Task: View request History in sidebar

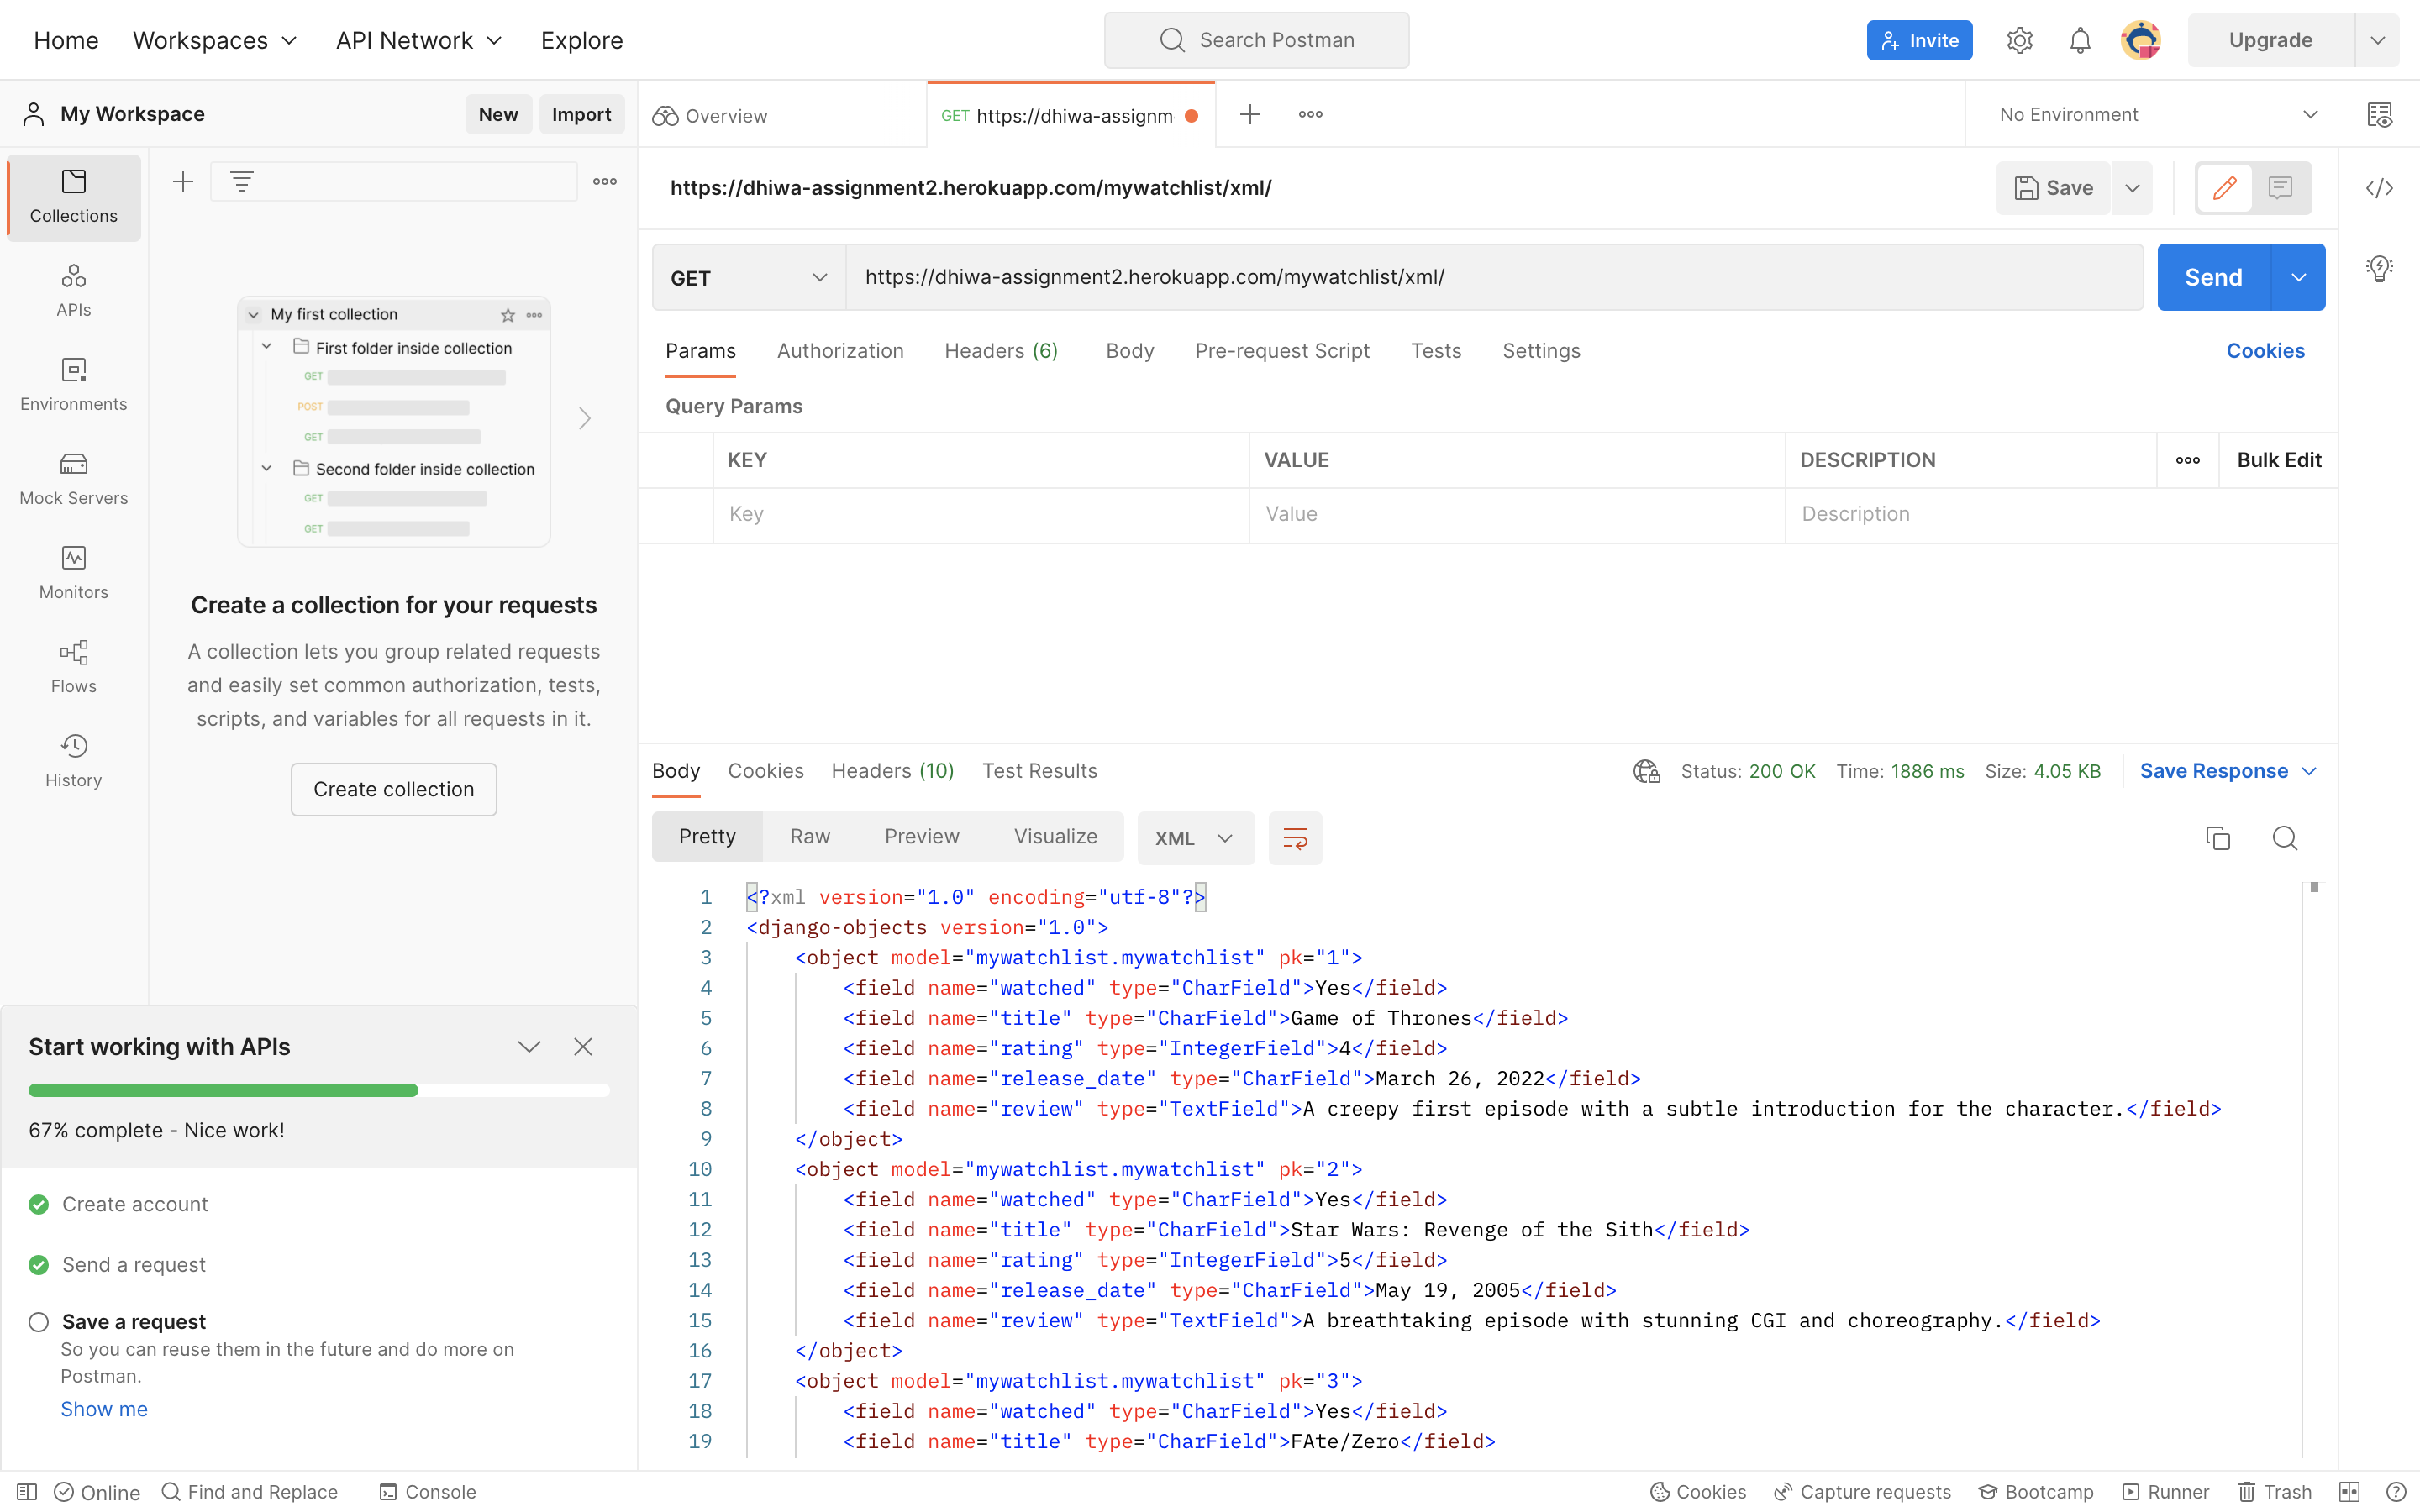Action: point(73,760)
